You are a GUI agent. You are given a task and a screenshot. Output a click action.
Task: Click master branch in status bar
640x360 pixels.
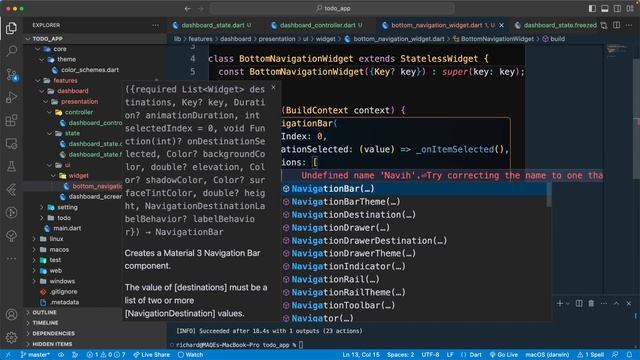[35, 355]
